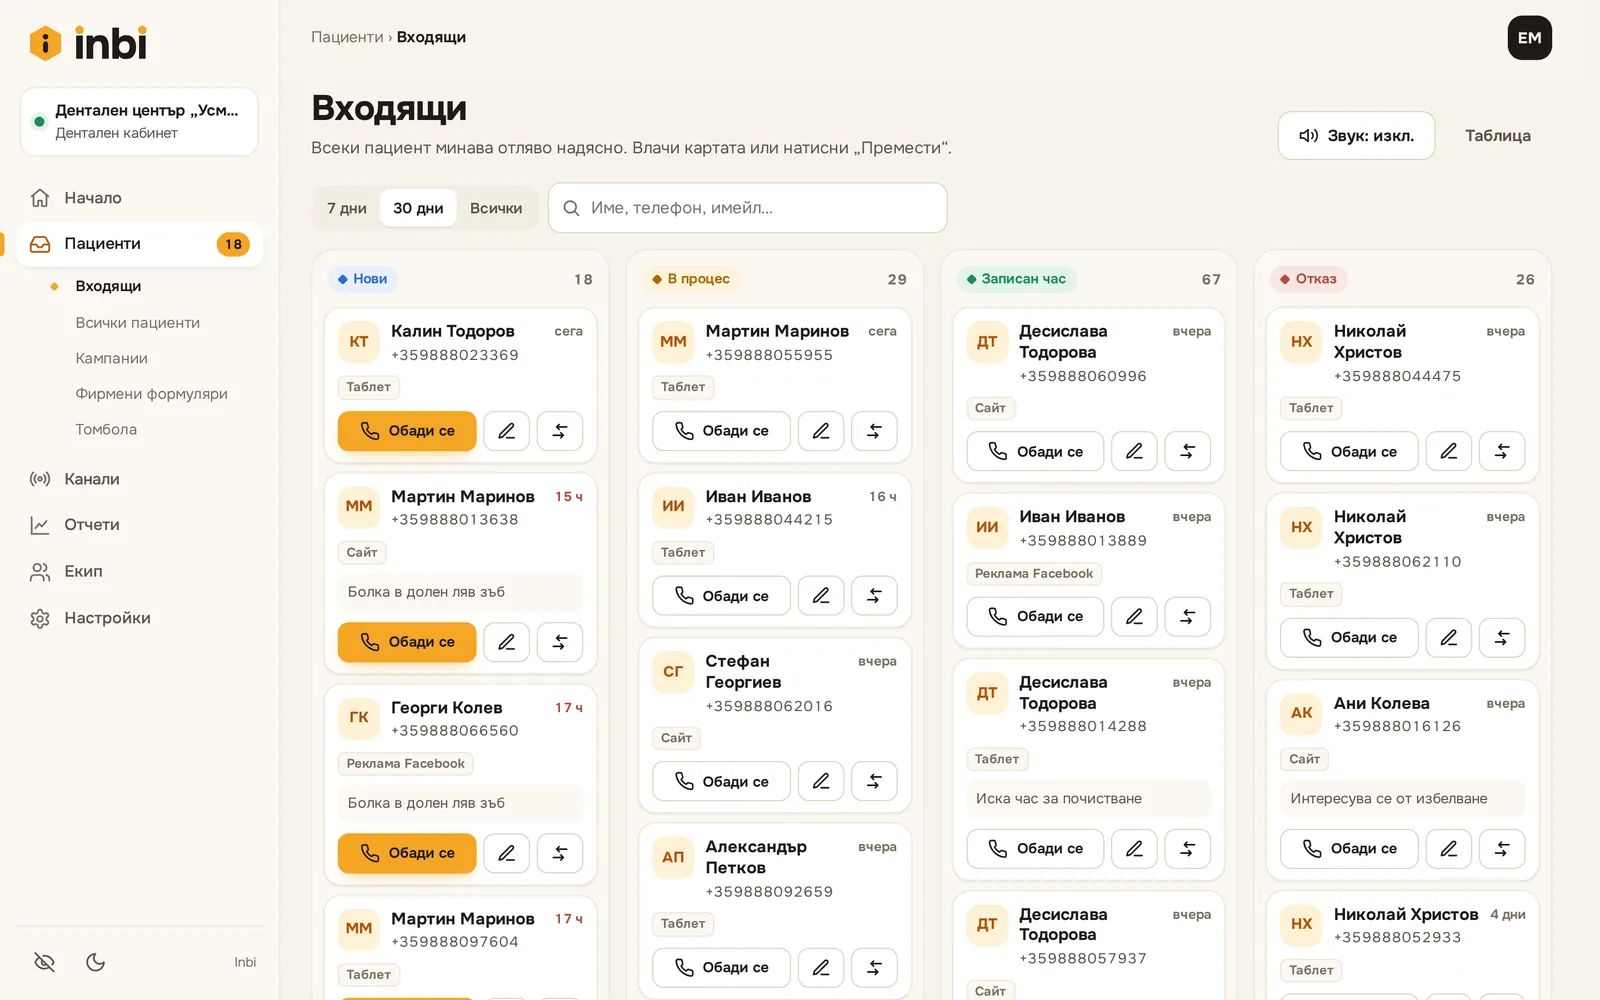Click the edit pencil on Мартин Маринов +359888055955

point(821,431)
